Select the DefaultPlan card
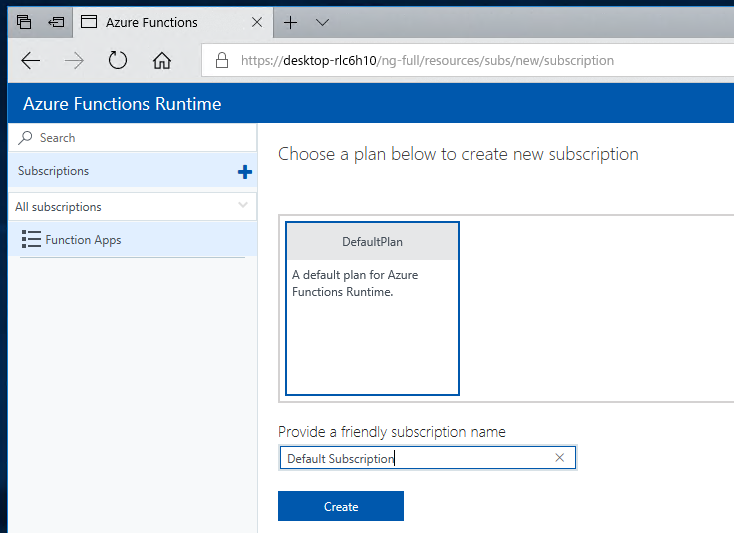The width and height of the screenshot is (734, 533). tap(372, 308)
